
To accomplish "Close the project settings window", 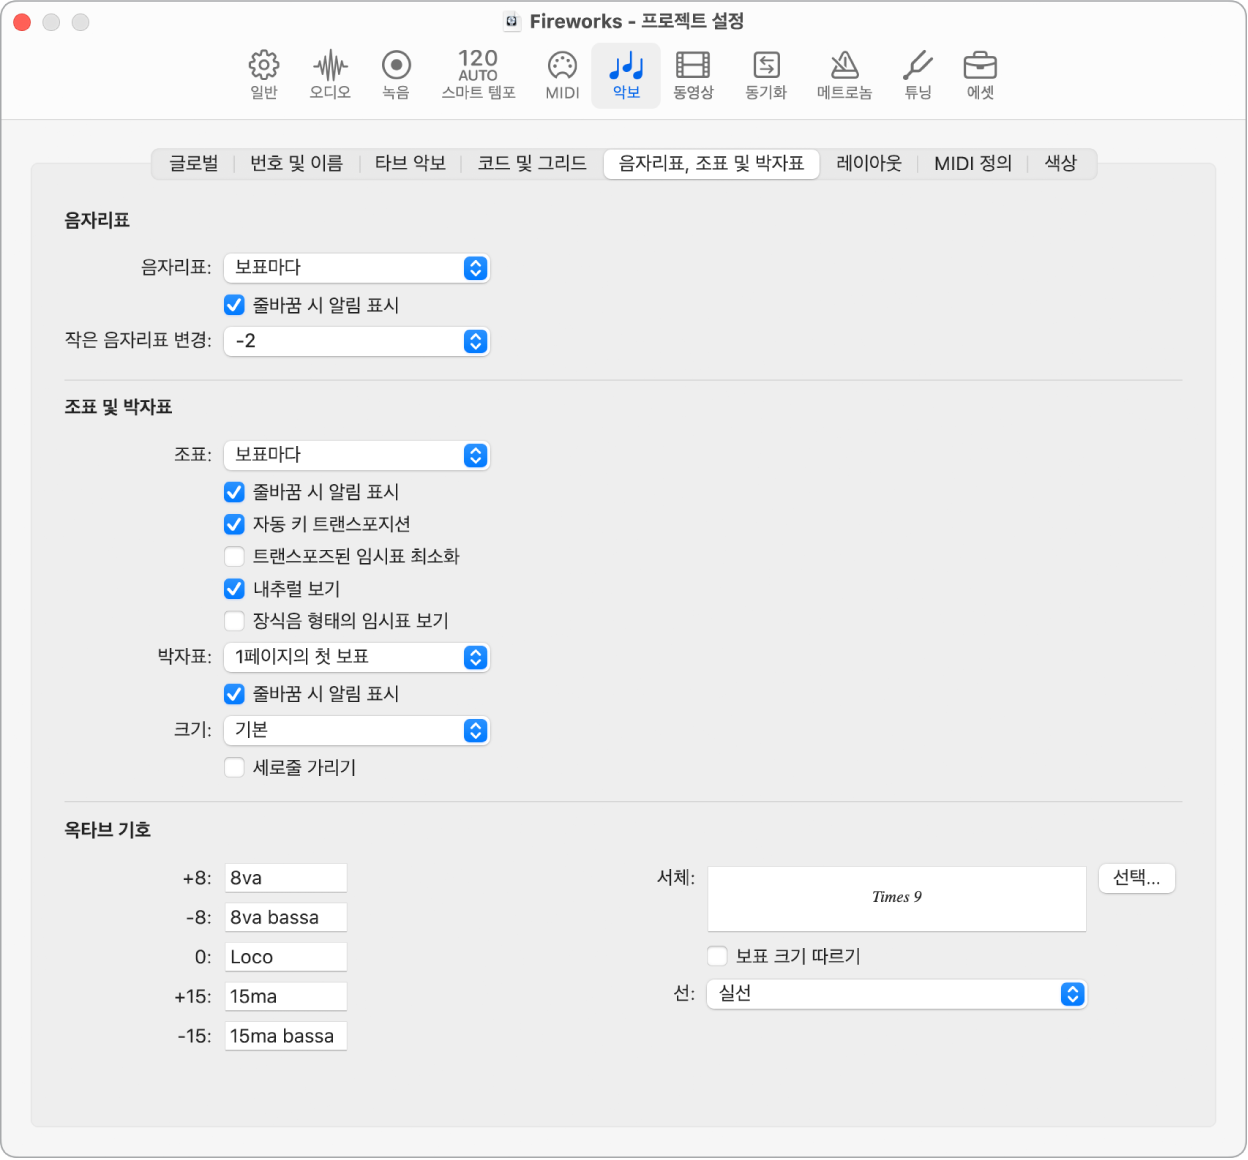I will click(x=22, y=22).
